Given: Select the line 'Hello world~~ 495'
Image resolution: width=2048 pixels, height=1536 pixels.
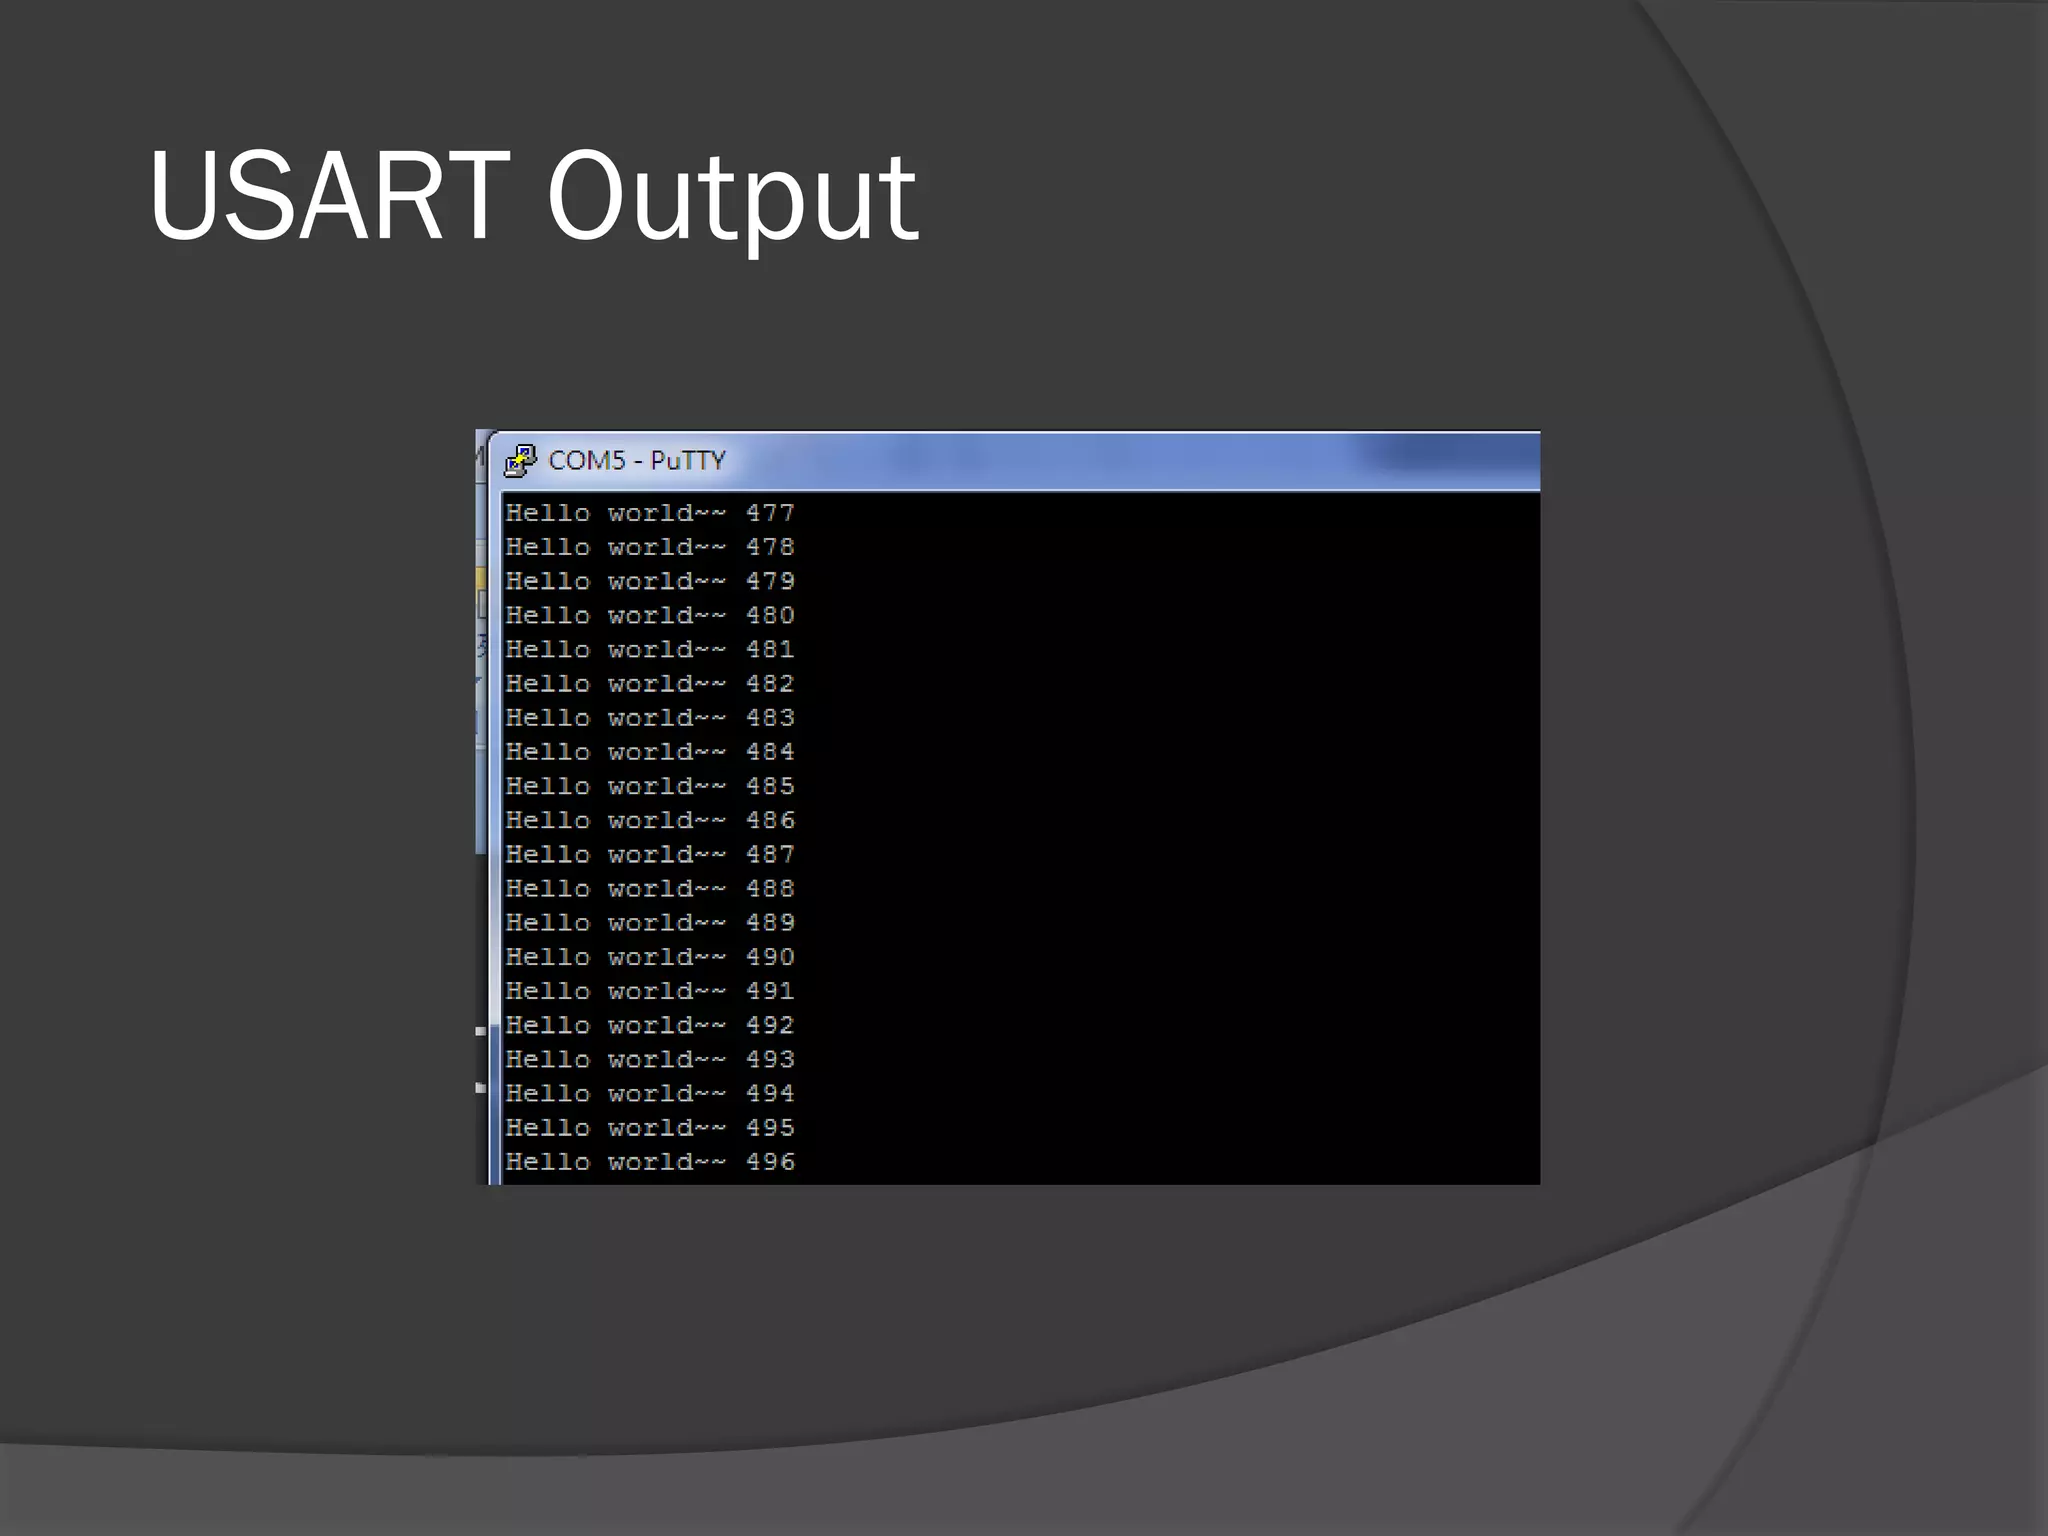Looking at the screenshot, I should 650,1127.
